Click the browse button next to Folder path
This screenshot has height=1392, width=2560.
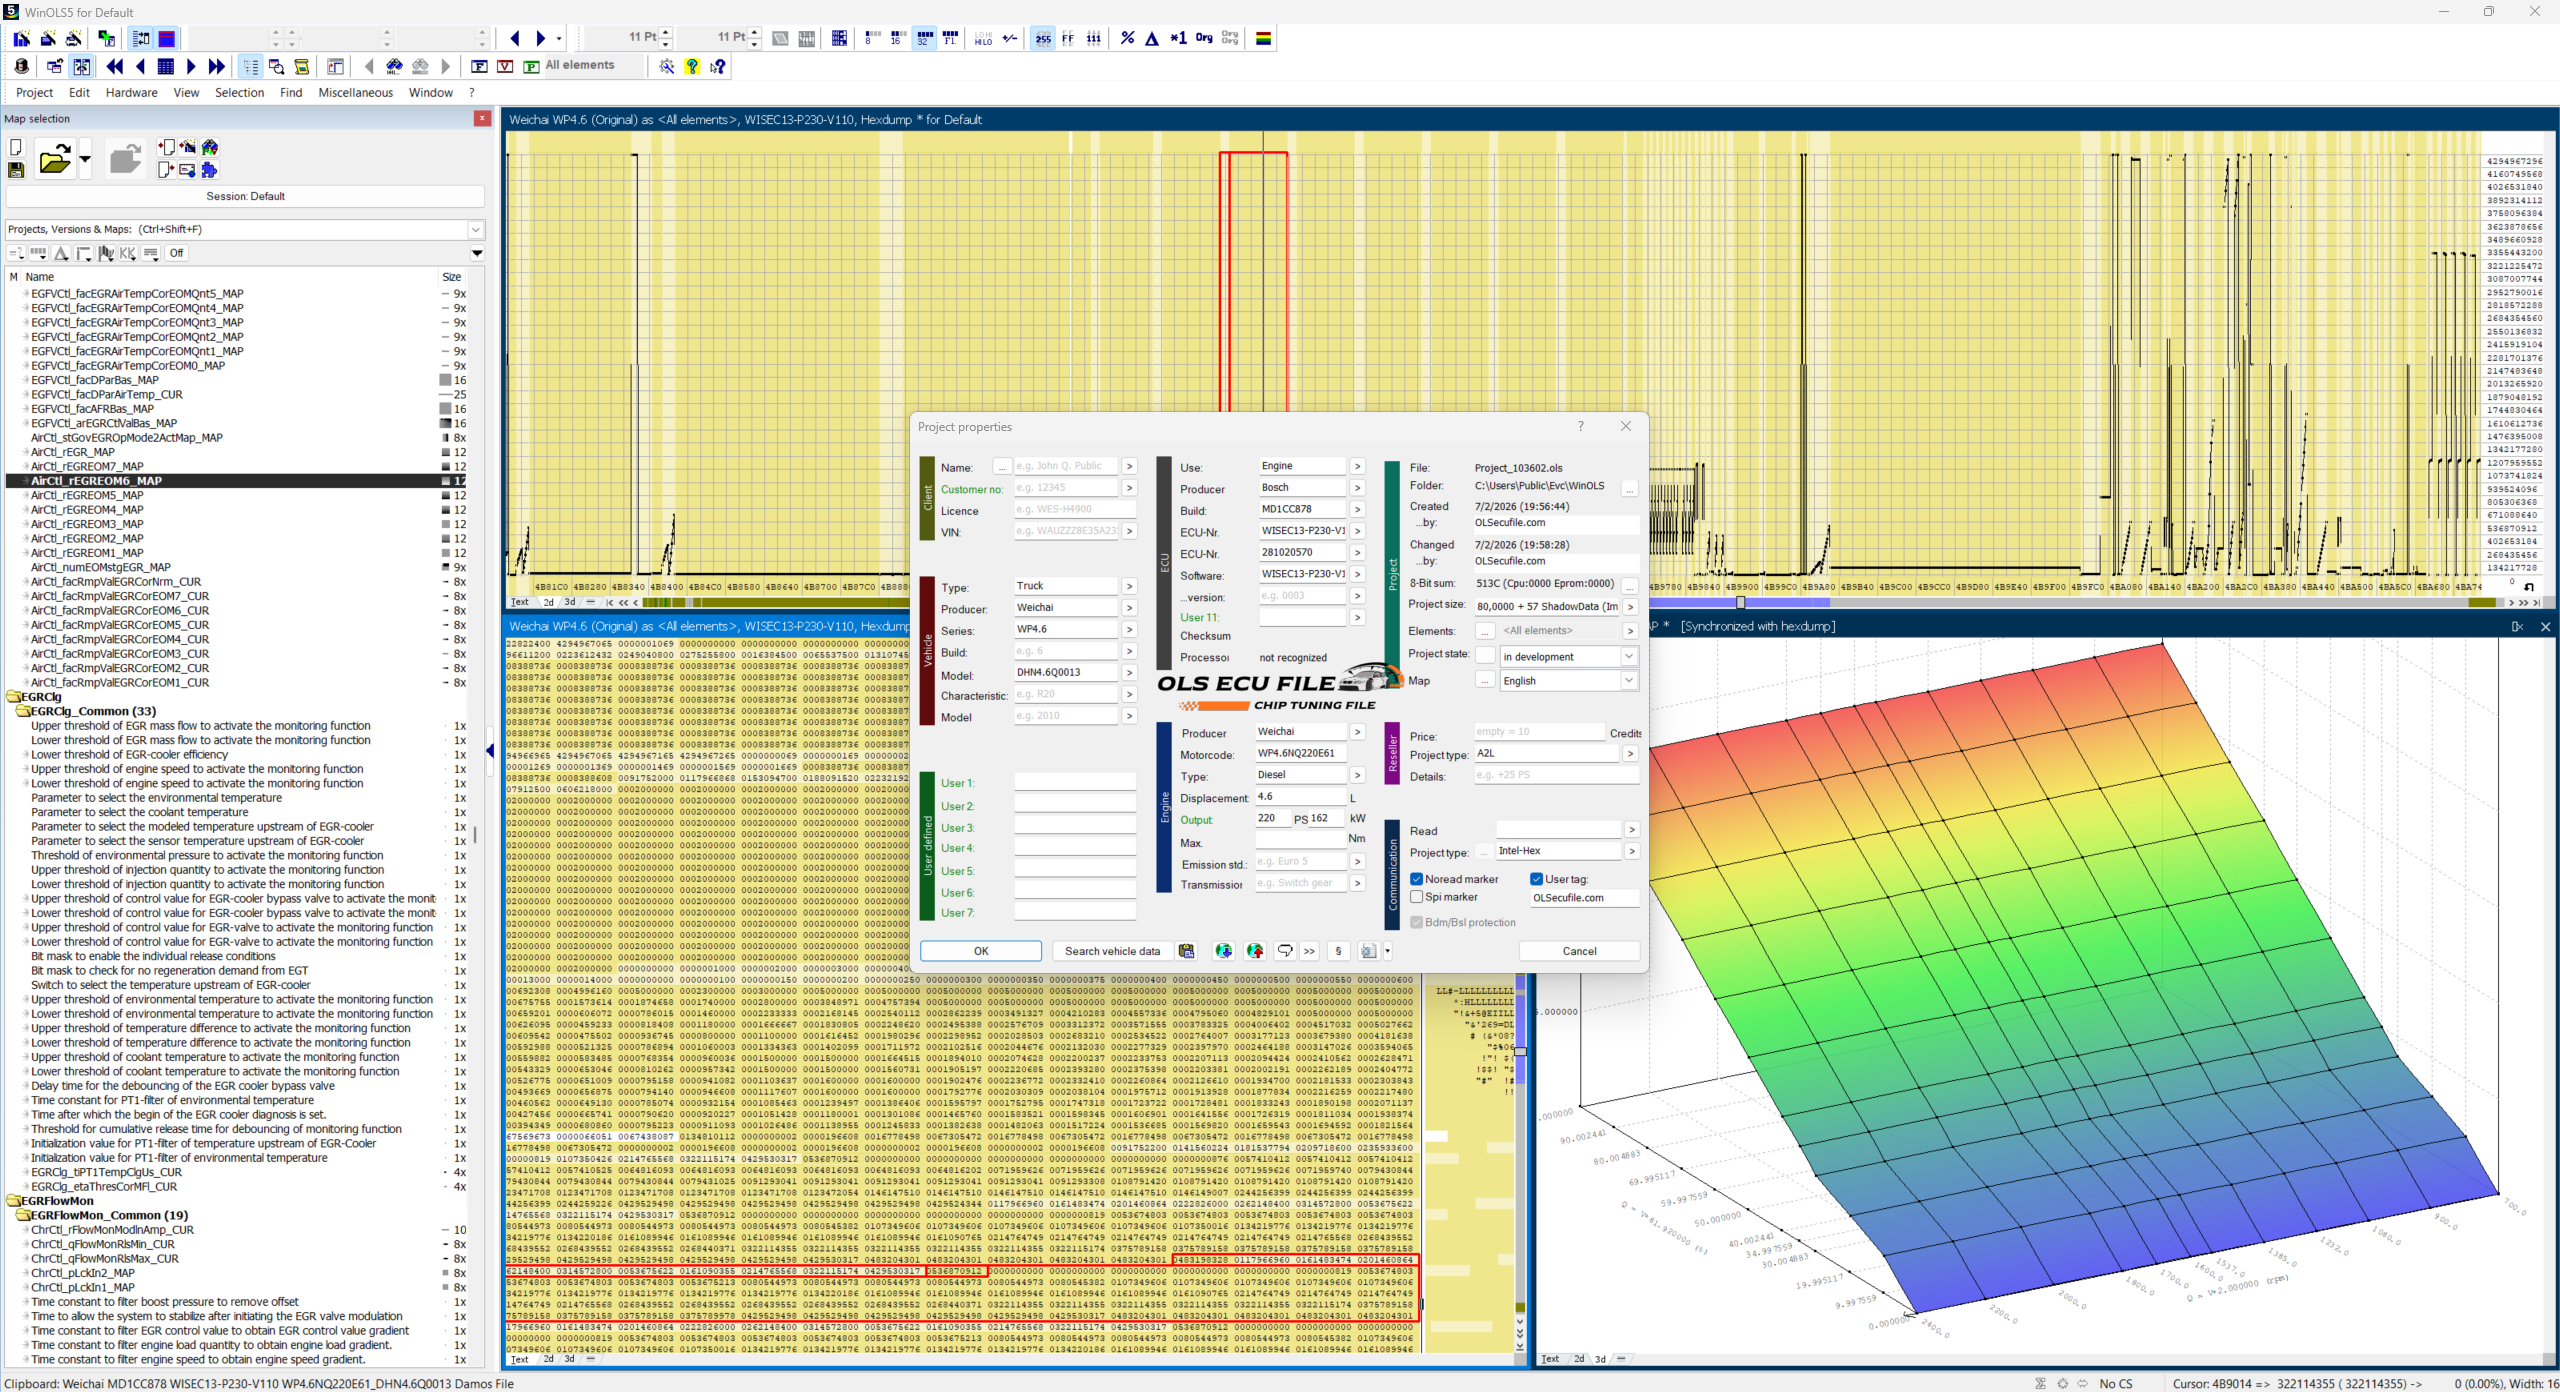tap(1629, 489)
